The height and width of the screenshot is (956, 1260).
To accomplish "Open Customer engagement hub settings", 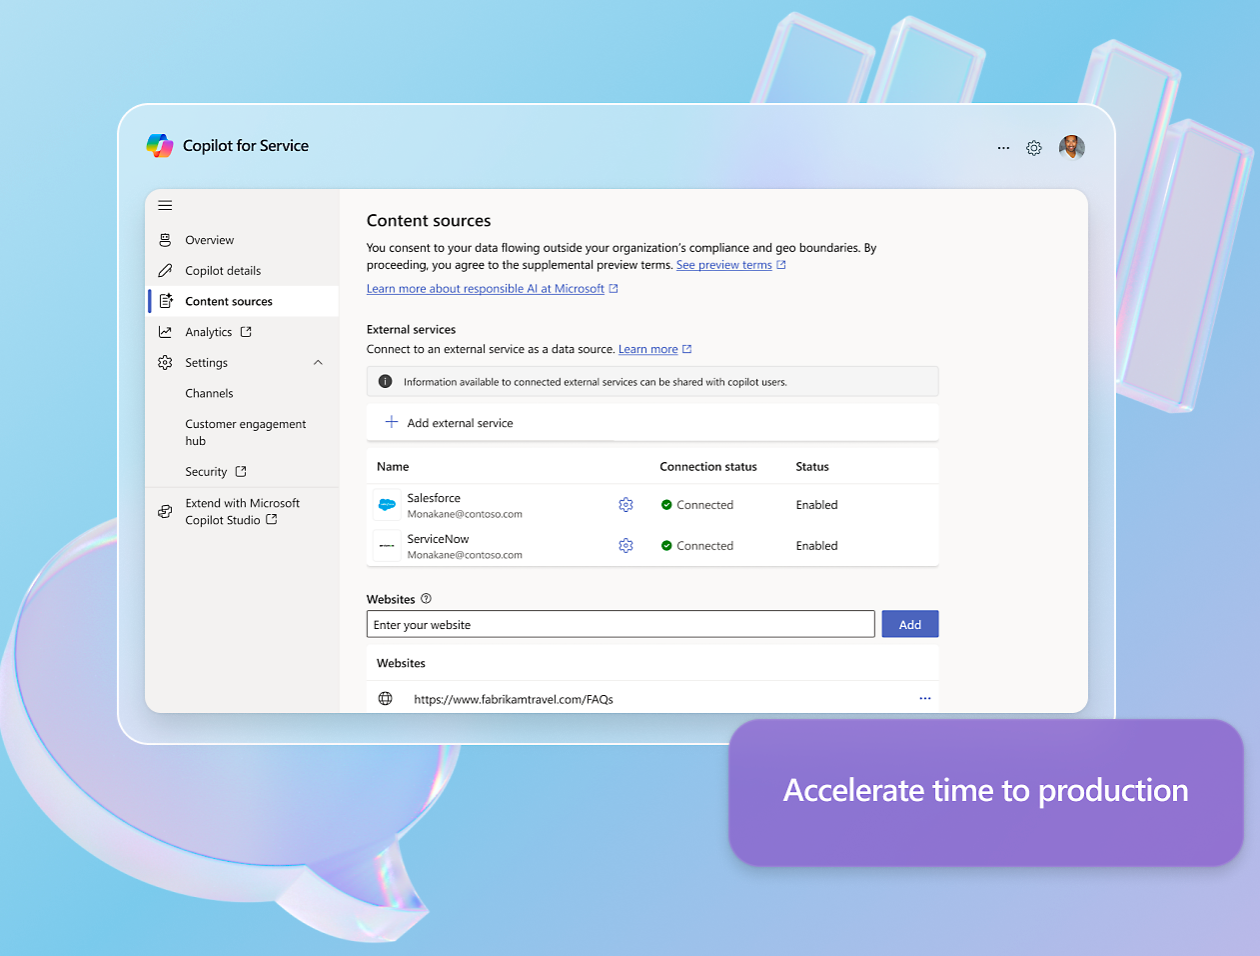I will 245,432.
